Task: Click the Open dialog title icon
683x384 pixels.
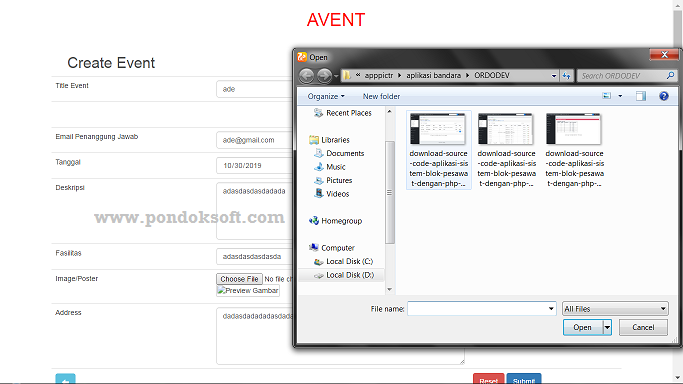Action: (302, 57)
